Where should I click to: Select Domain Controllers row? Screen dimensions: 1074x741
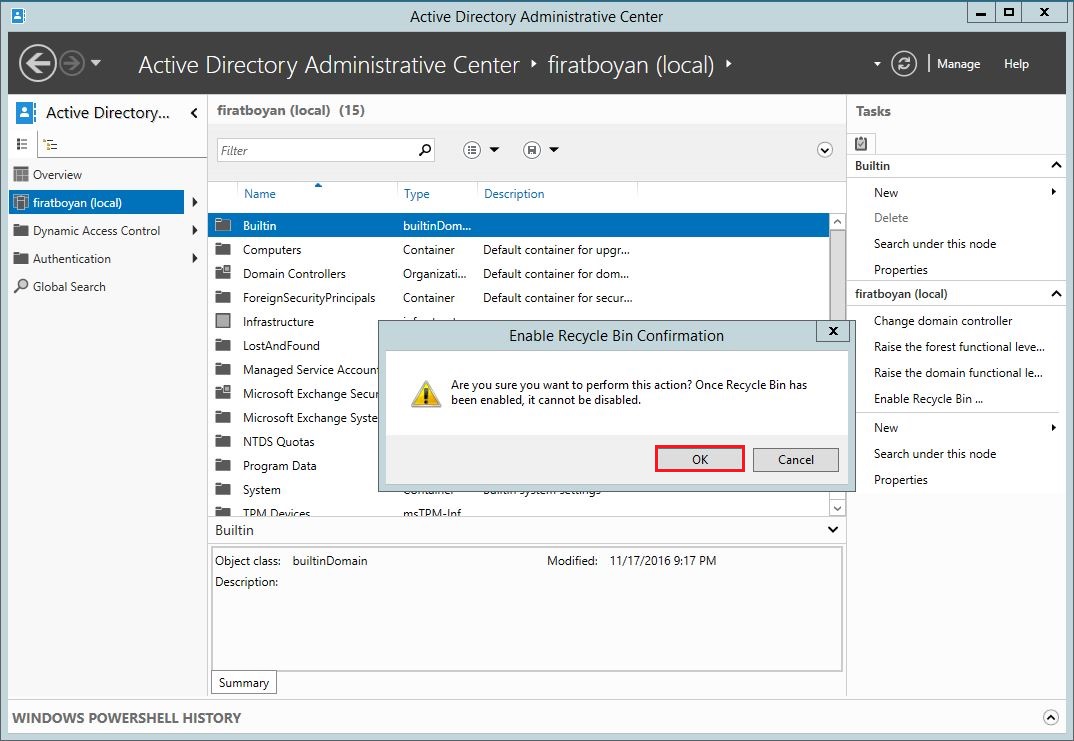[519, 274]
